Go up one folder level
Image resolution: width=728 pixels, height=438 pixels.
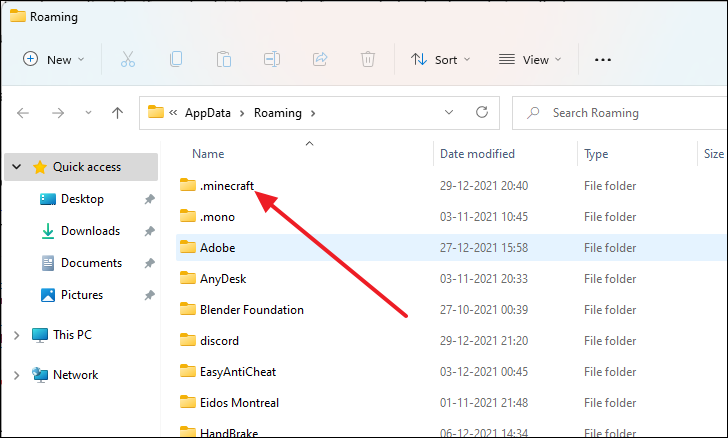(117, 113)
